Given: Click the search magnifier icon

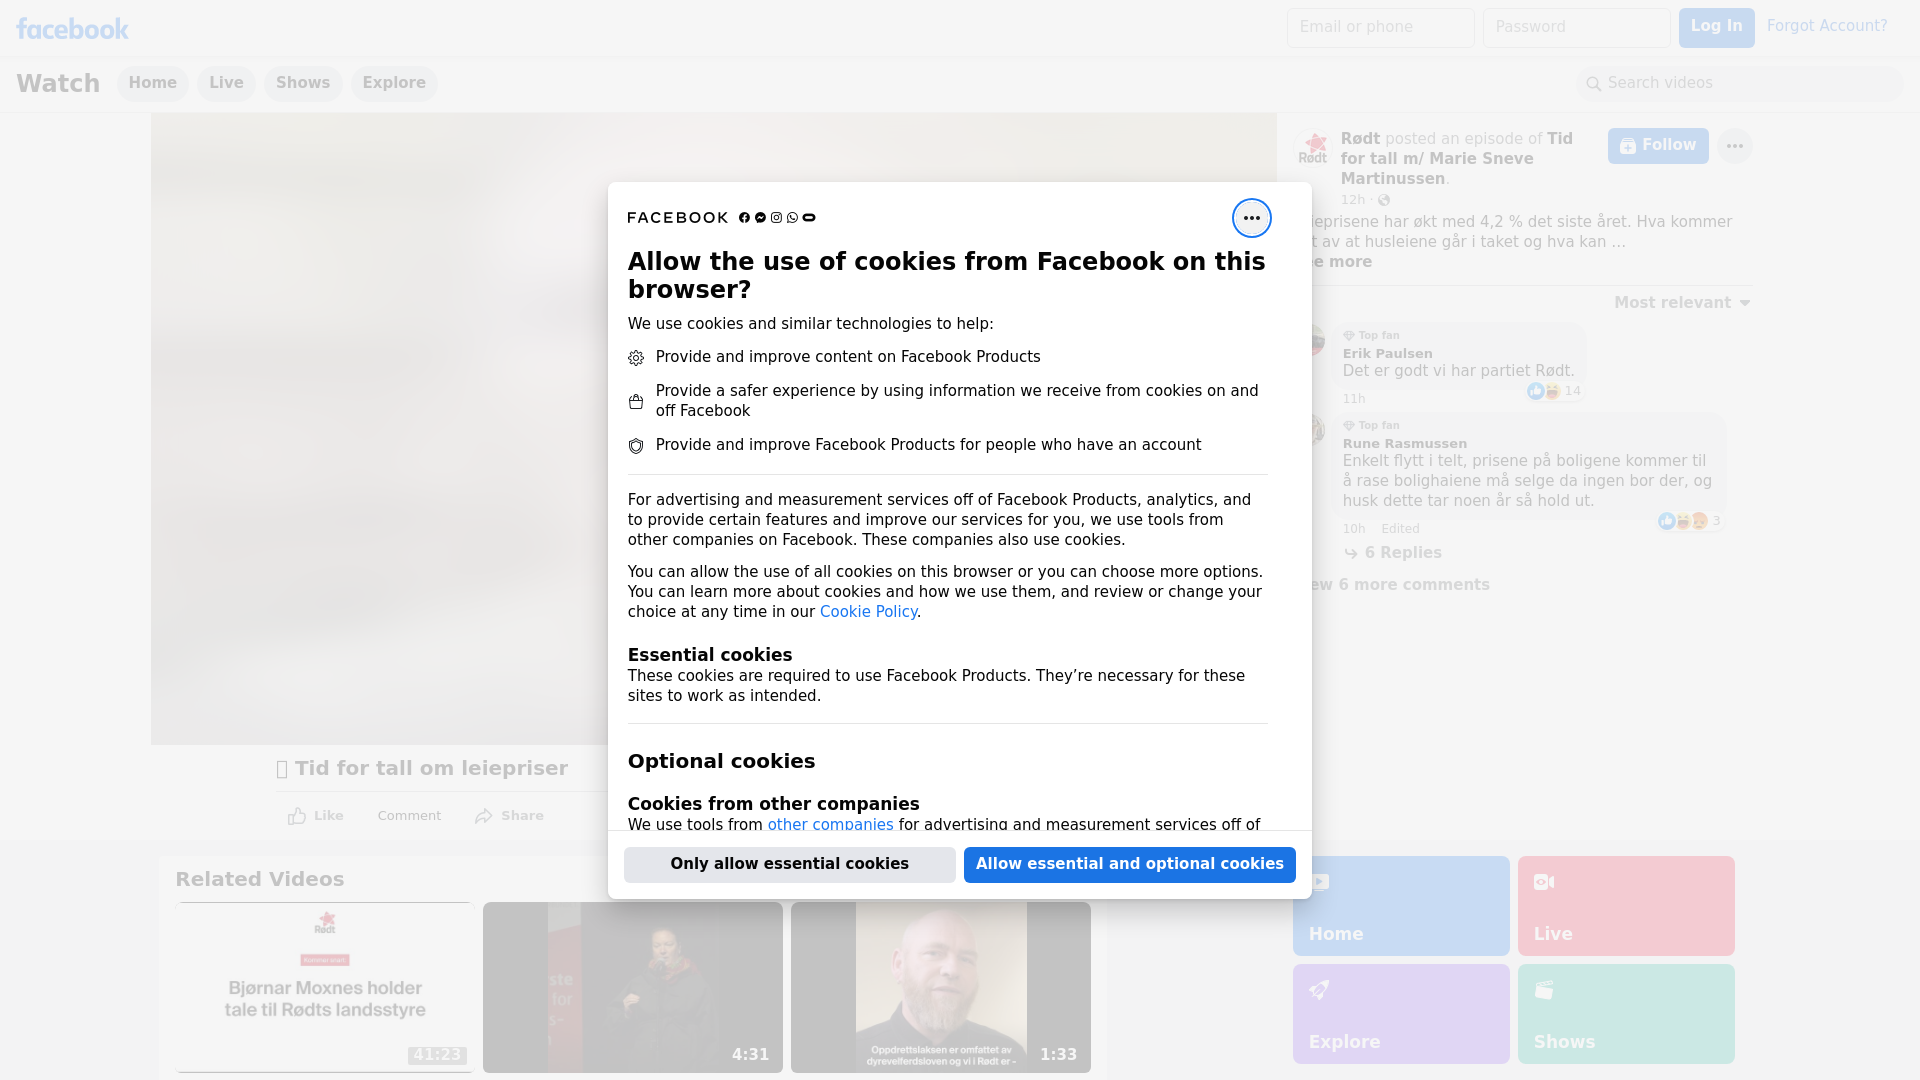Looking at the screenshot, I should click(x=1593, y=84).
